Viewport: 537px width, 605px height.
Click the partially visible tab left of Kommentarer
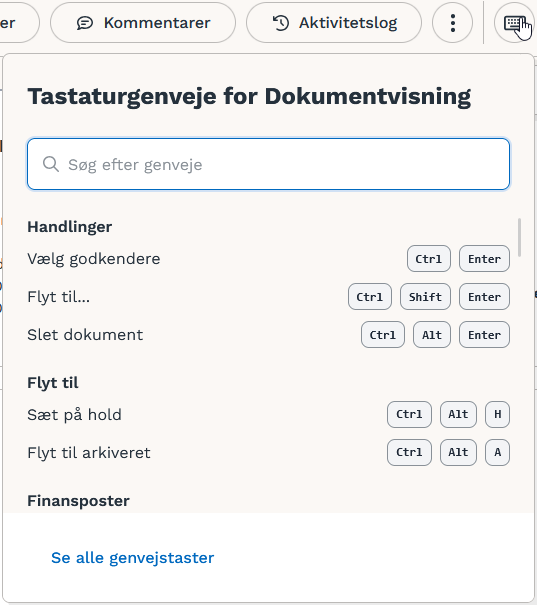[17, 23]
